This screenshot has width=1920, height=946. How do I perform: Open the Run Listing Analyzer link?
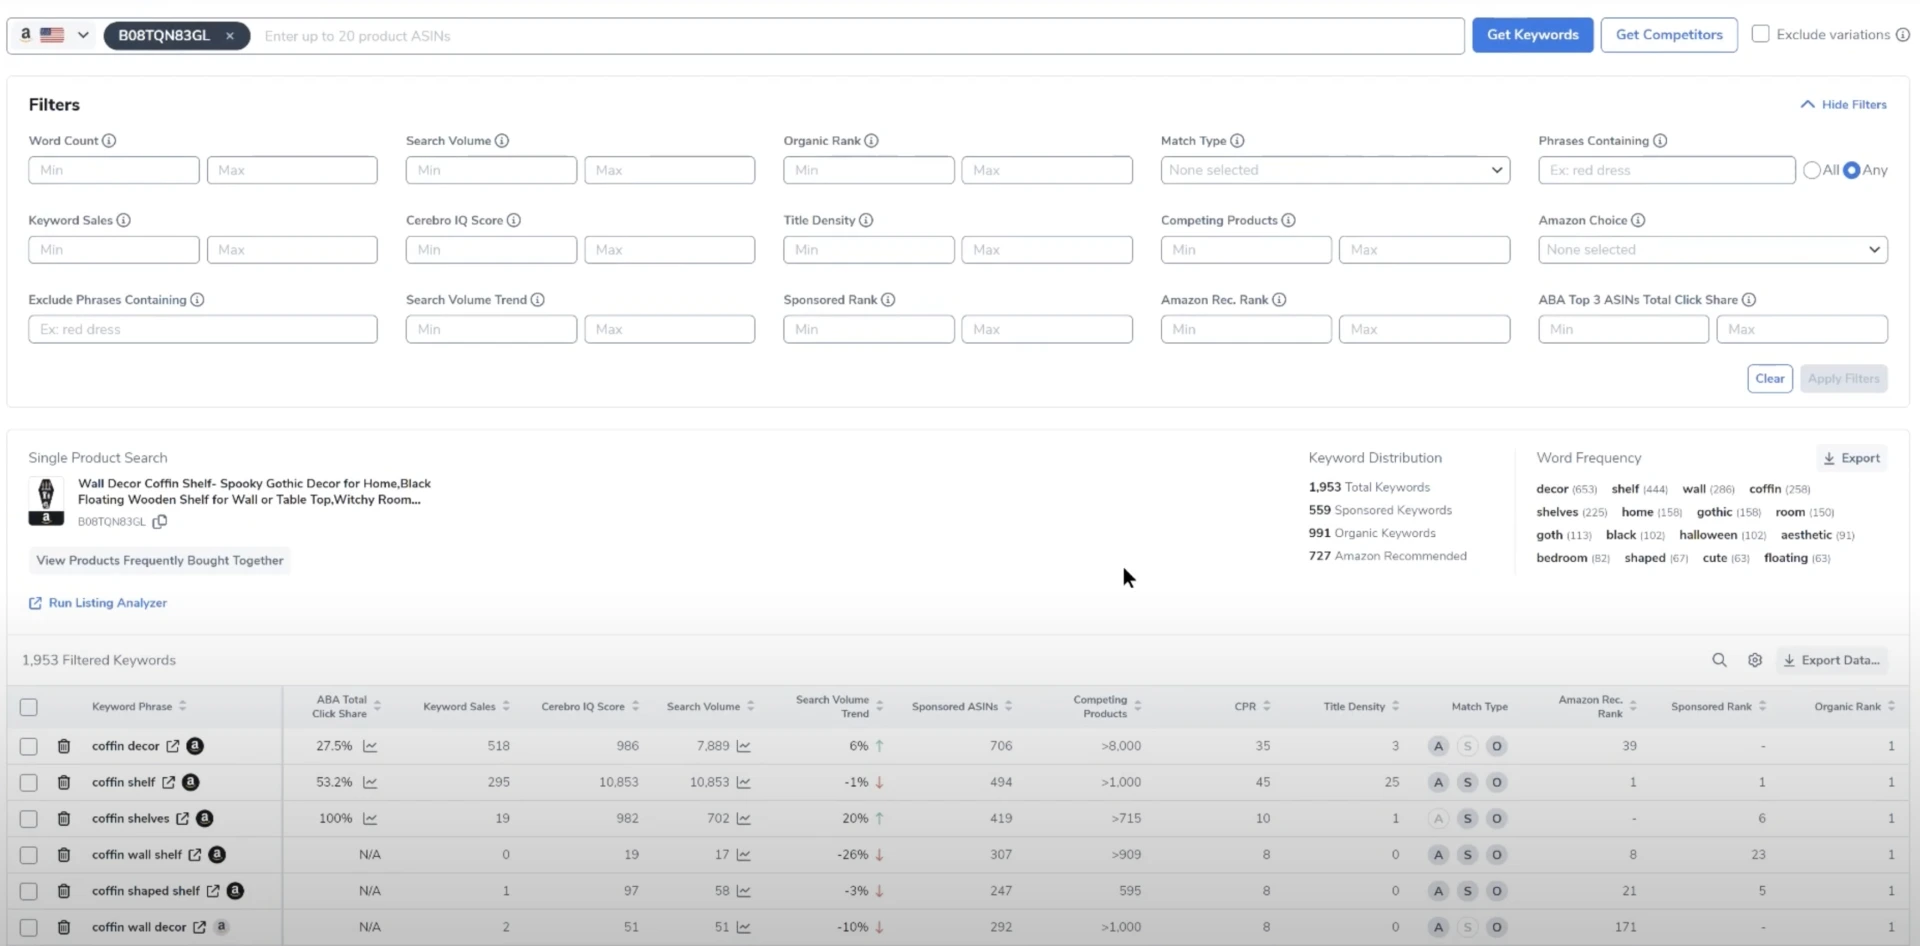pos(107,603)
